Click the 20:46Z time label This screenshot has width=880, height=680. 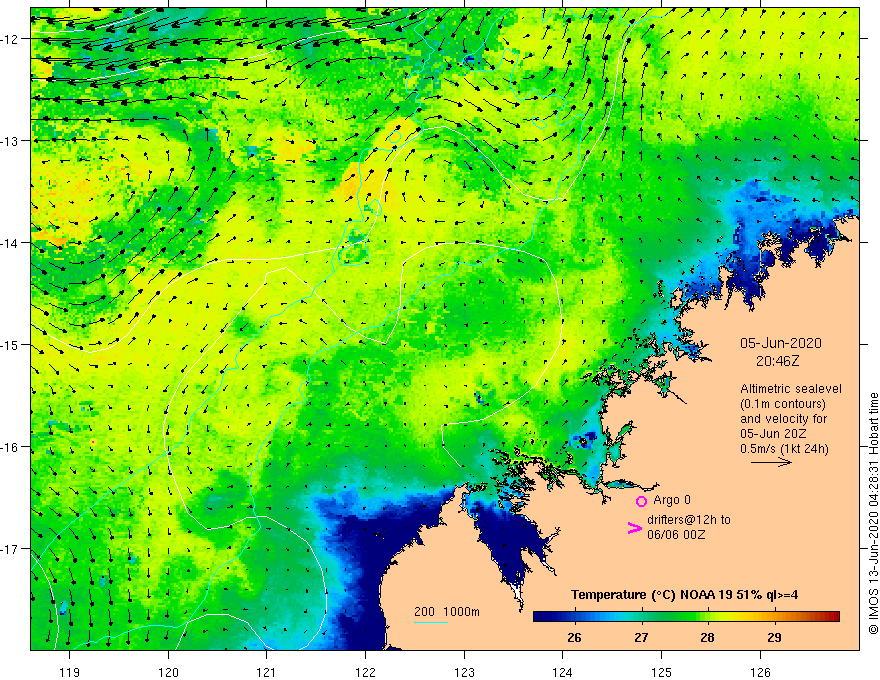click(777, 361)
